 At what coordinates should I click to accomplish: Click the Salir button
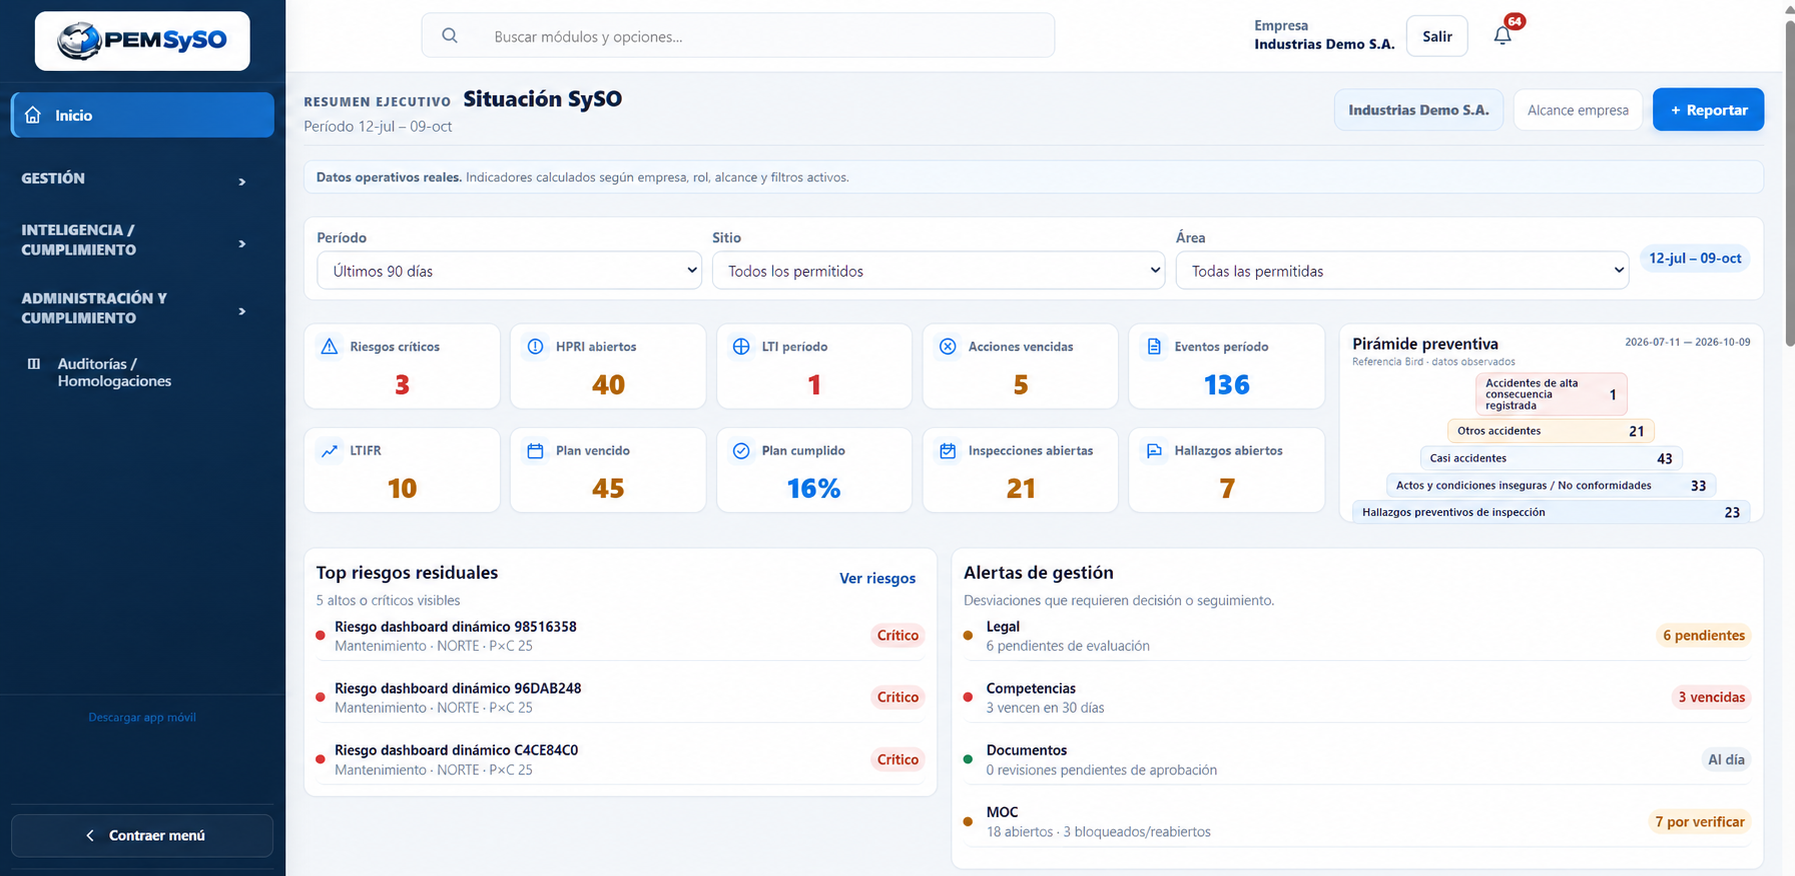(x=1437, y=36)
